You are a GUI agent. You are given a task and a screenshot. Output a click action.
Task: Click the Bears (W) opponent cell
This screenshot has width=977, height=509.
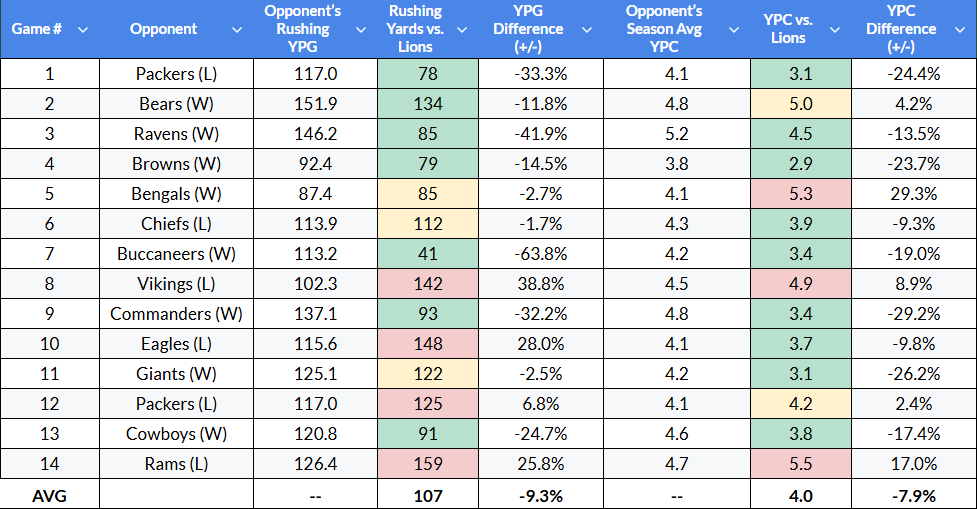point(176,103)
